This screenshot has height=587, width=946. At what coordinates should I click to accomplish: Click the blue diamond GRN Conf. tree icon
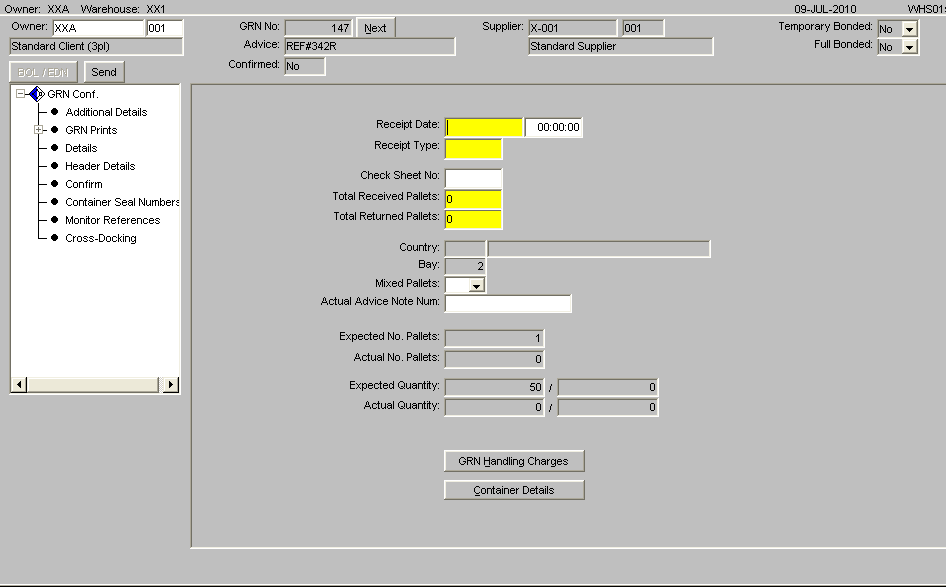tap(37, 94)
